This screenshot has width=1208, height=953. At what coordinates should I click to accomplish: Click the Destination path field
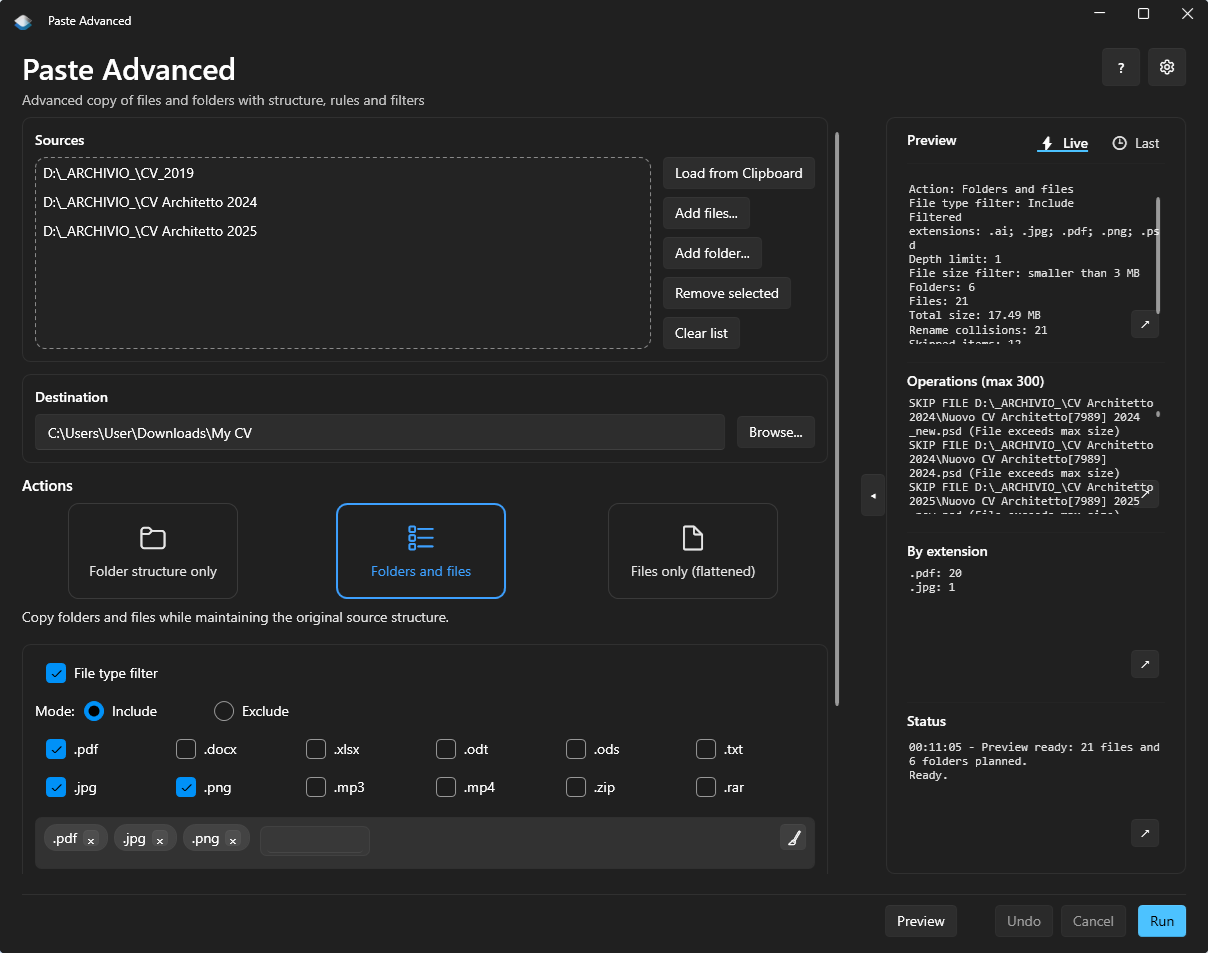click(380, 432)
